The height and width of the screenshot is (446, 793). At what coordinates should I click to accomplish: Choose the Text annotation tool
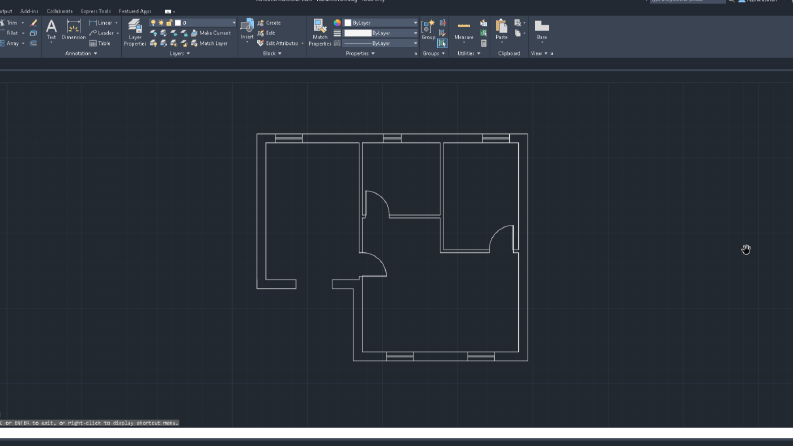coord(51,30)
